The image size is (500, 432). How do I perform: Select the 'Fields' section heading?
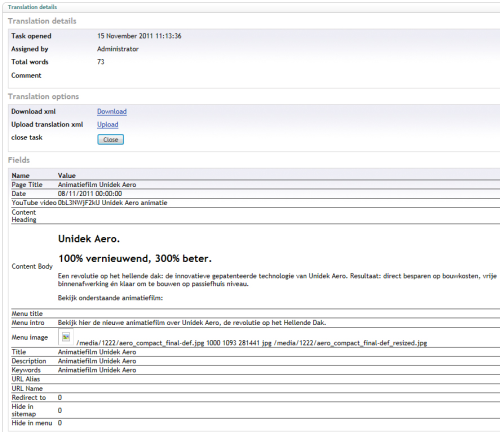(19, 160)
